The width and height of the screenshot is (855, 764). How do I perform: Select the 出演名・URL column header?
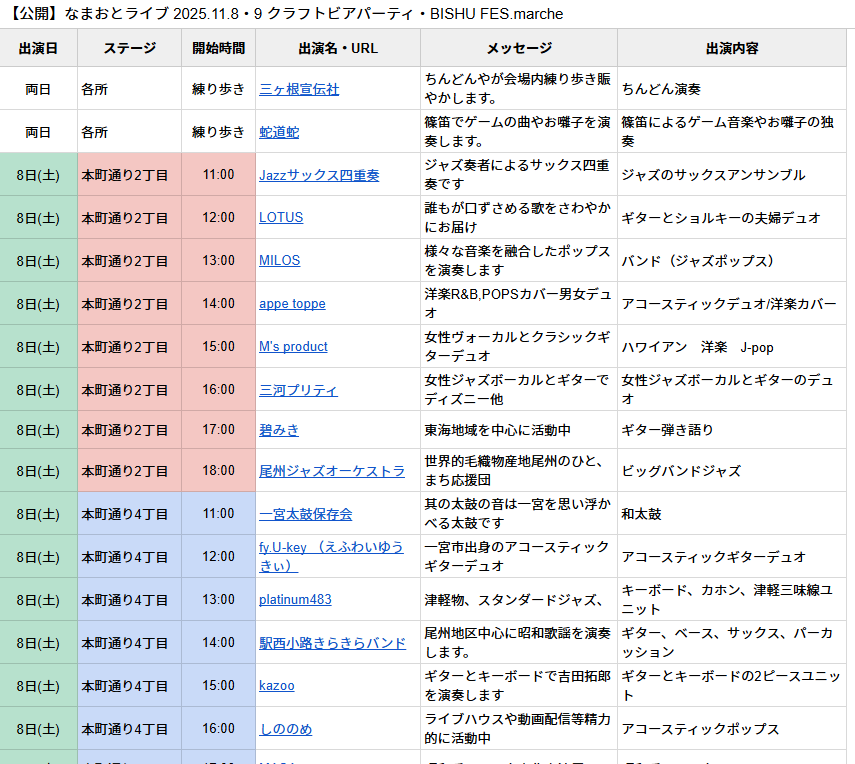[337, 48]
